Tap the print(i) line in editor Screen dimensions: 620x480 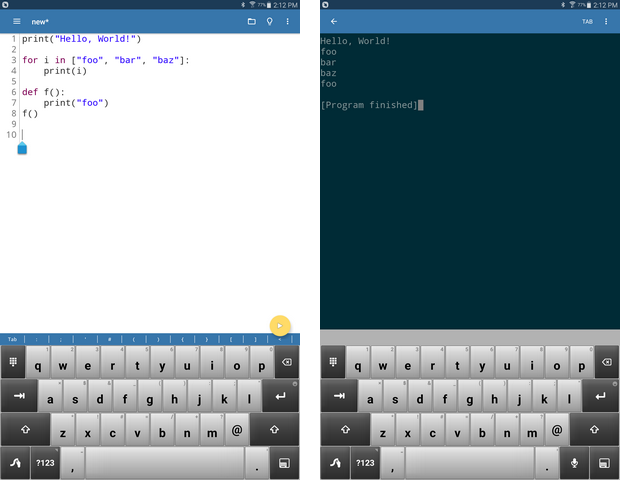[65, 71]
